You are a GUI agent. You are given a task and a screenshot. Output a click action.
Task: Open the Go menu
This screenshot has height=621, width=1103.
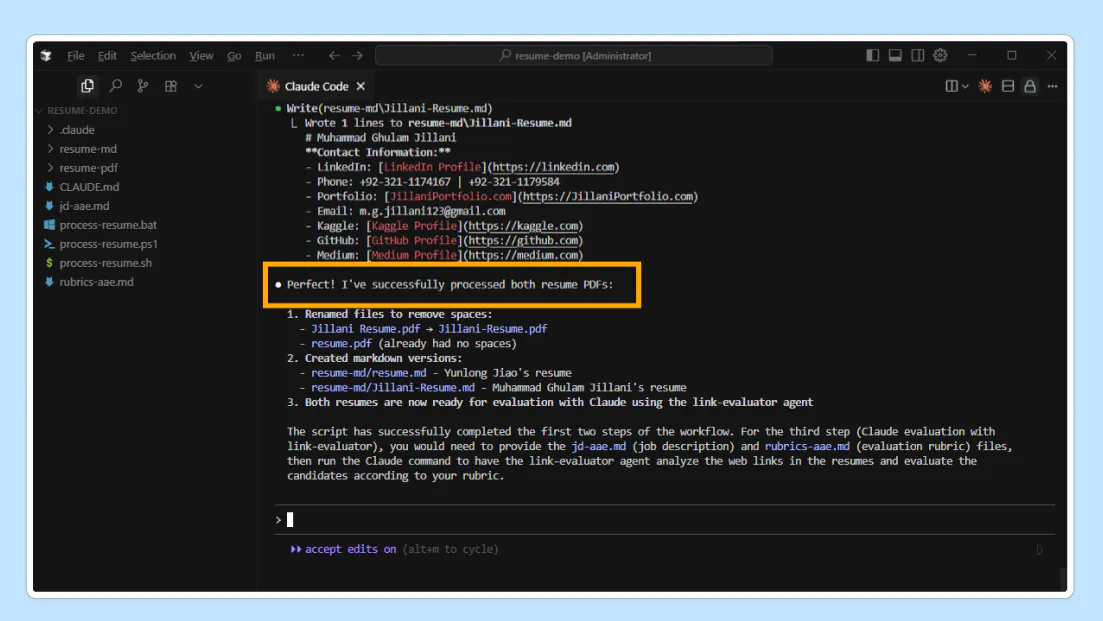pos(234,56)
